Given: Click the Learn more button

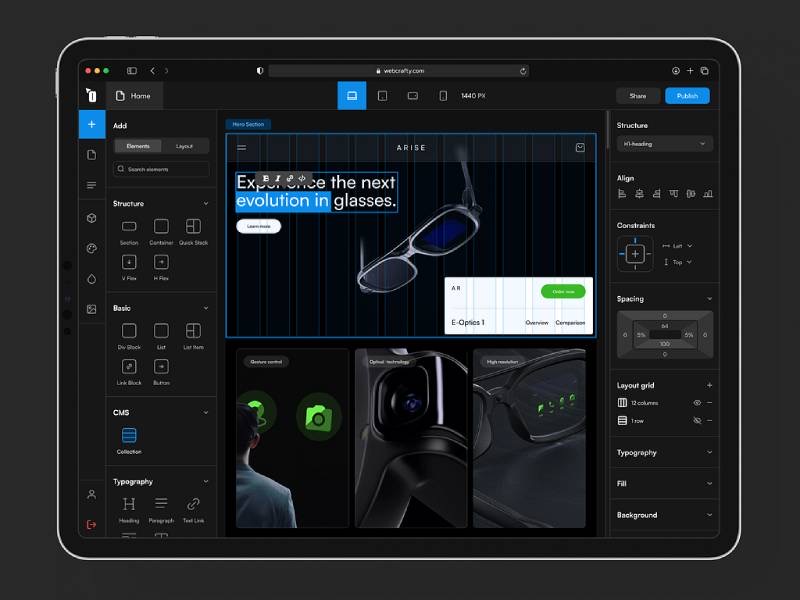Looking at the screenshot, I should click(x=259, y=226).
